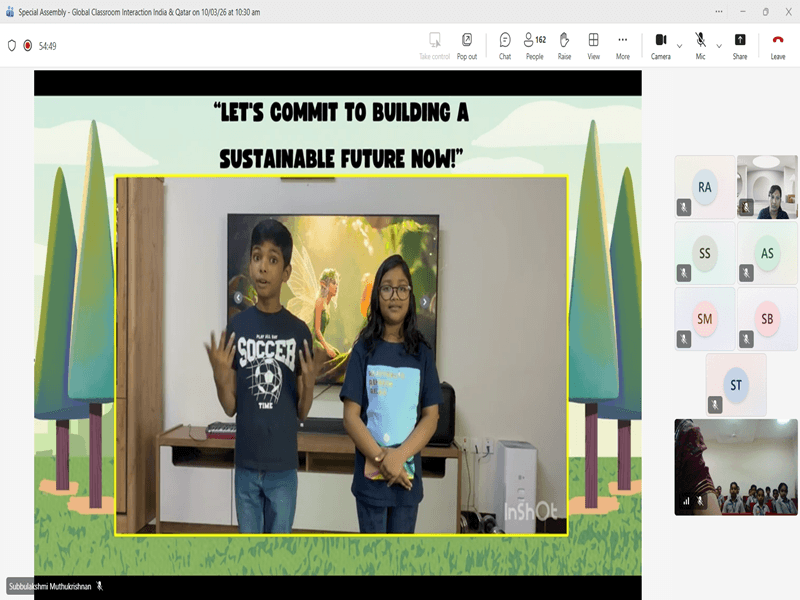Pop out the shared content

[466, 44]
